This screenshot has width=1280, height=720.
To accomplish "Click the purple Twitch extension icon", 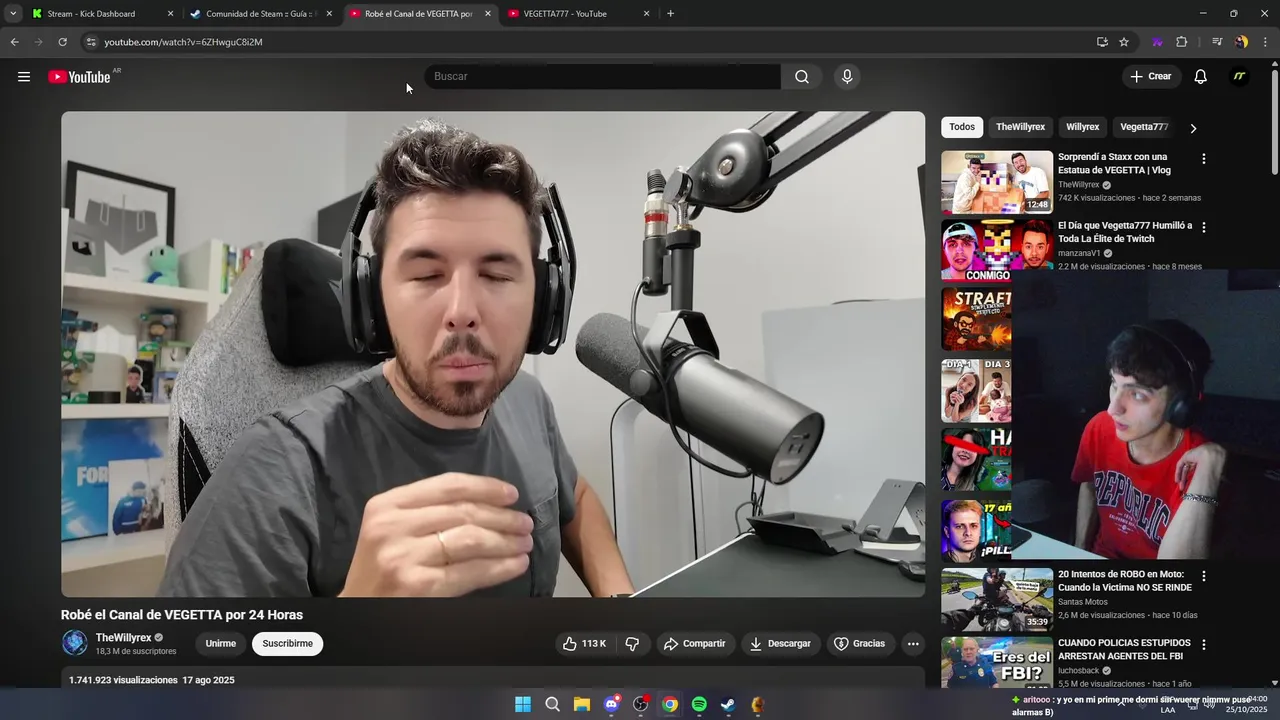I will click(1157, 42).
